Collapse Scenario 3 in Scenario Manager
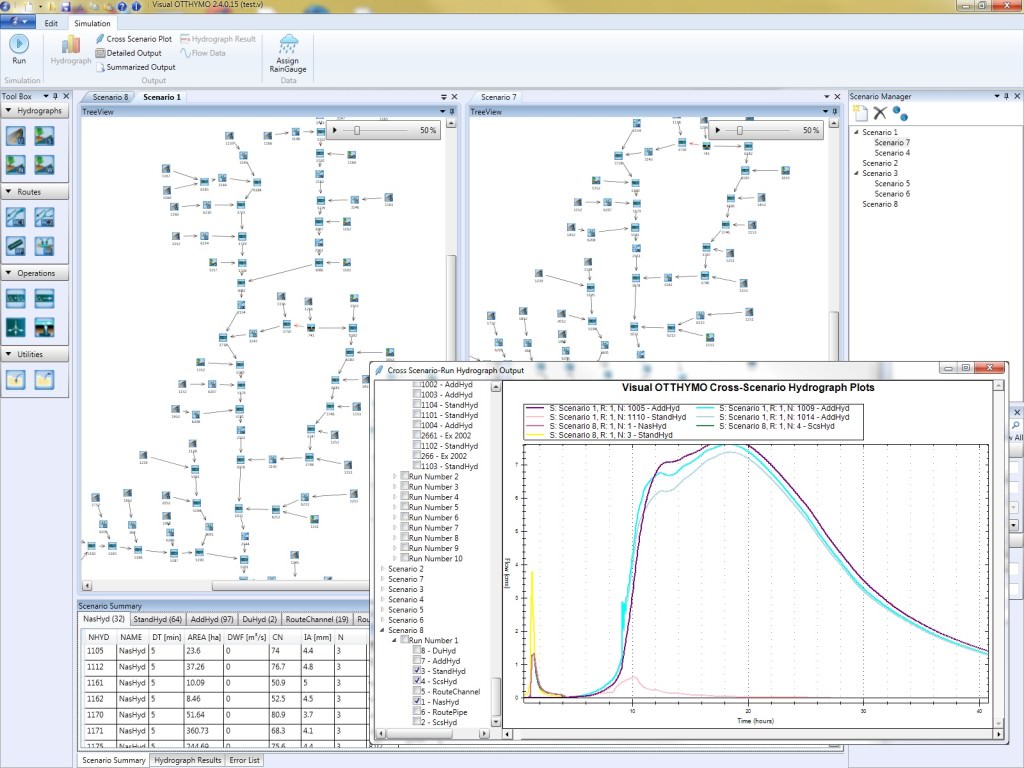This screenshot has width=1024, height=768. (x=856, y=173)
